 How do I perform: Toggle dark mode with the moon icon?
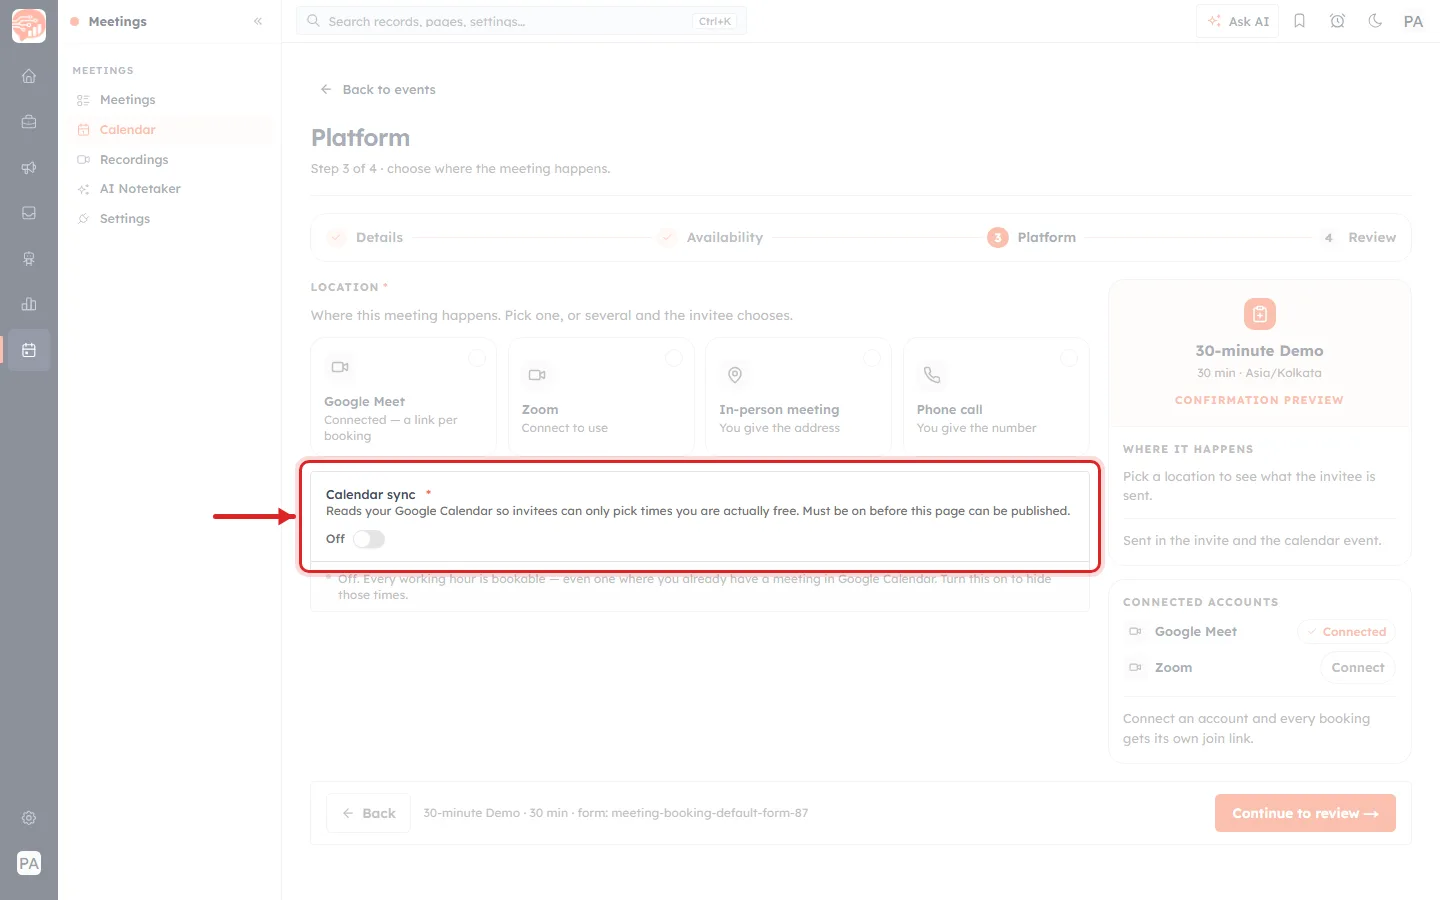pyautogui.click(x=1375, y=21)
